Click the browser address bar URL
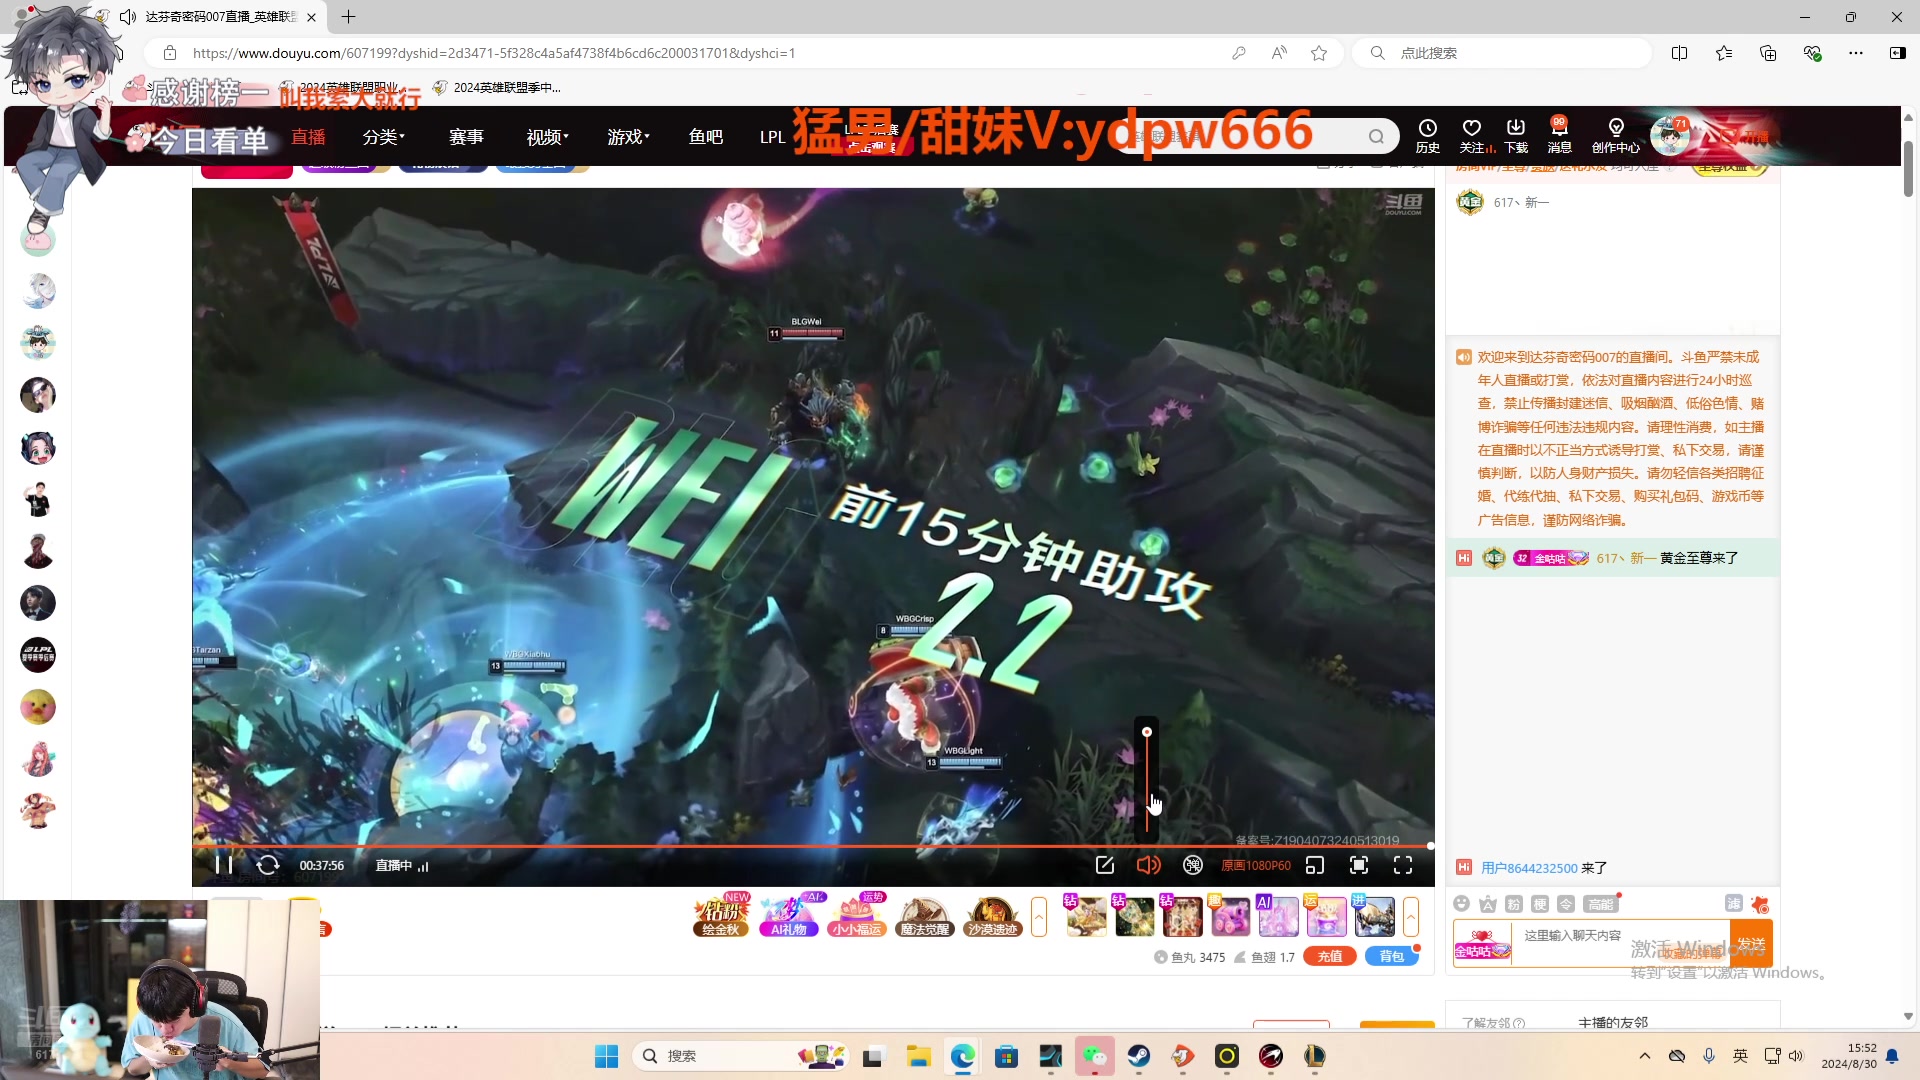The width and height of the screenshot is (1920, 1080). (494, 53)
